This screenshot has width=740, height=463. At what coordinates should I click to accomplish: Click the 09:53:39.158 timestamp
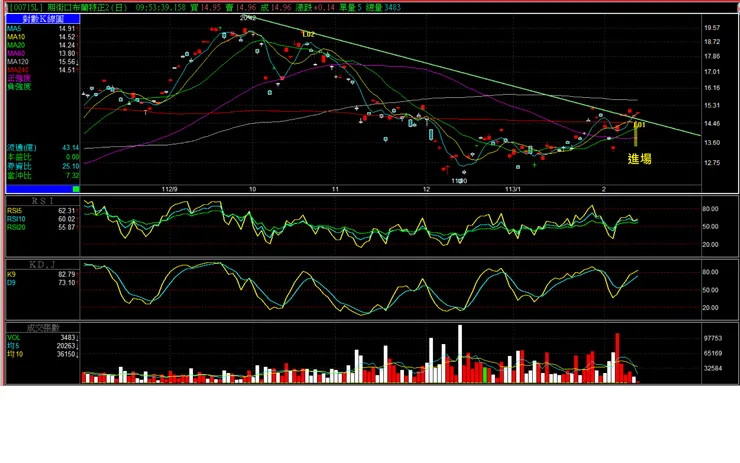coord(160,8)
